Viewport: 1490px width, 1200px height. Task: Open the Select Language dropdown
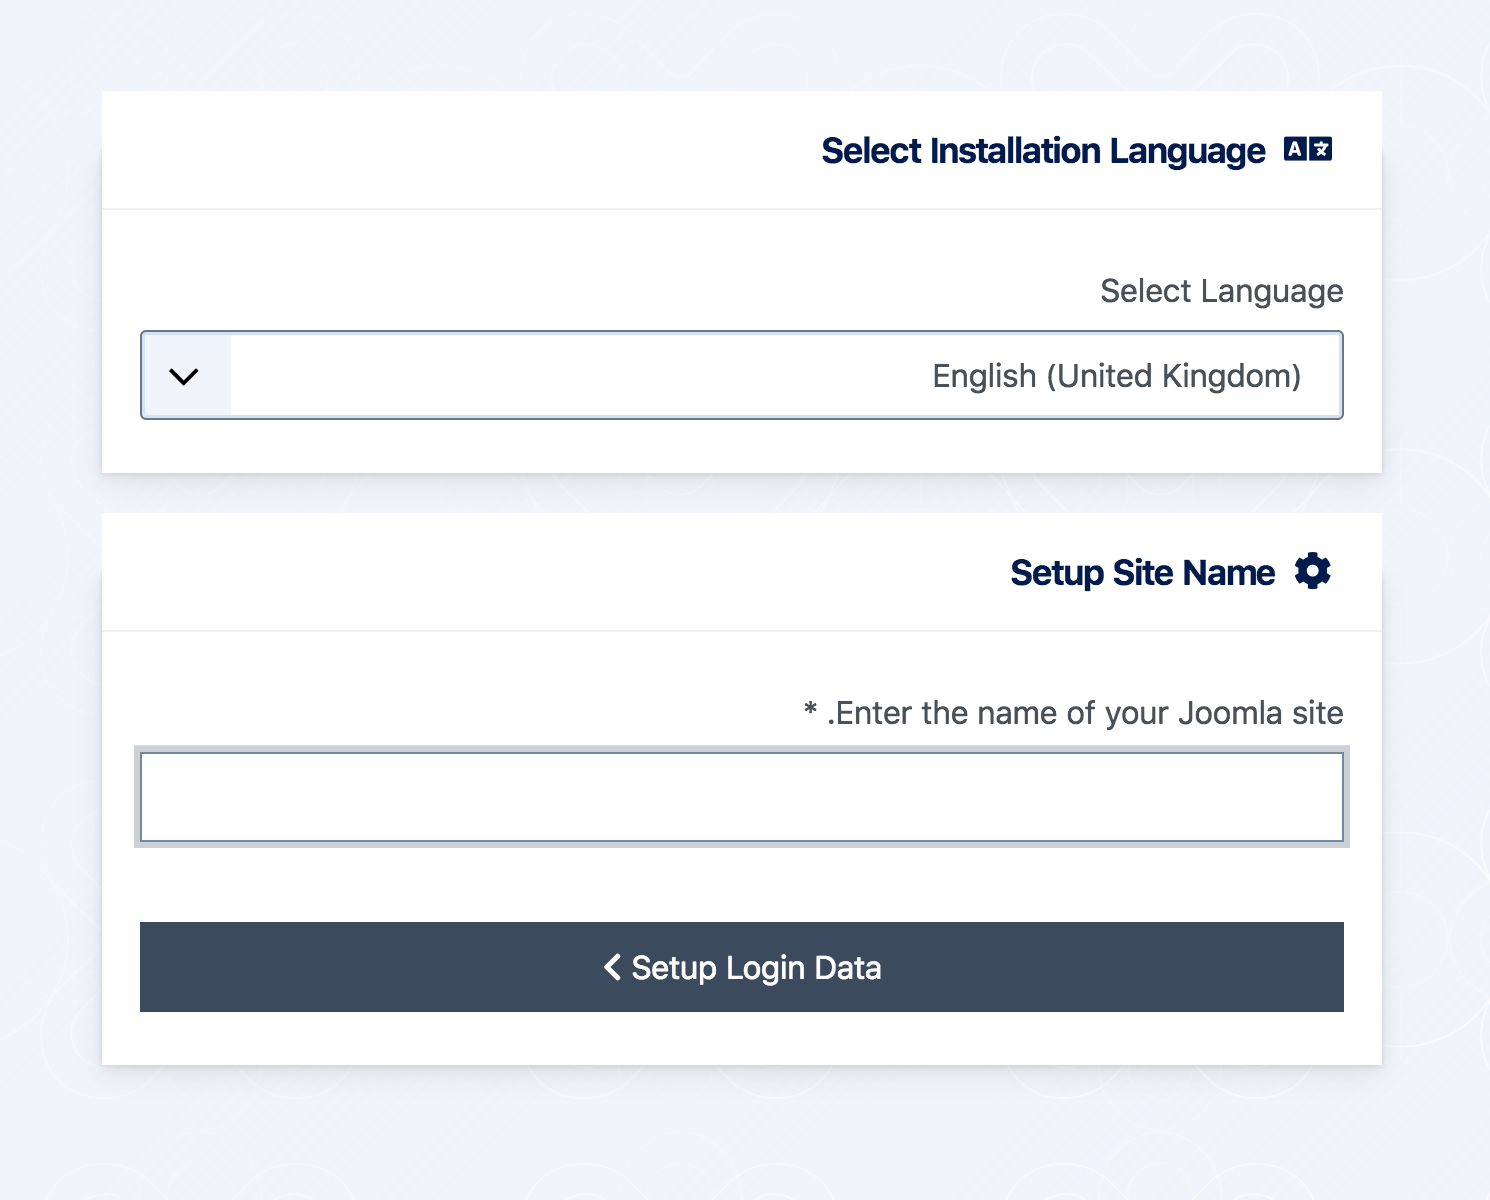tap(742, 375)
